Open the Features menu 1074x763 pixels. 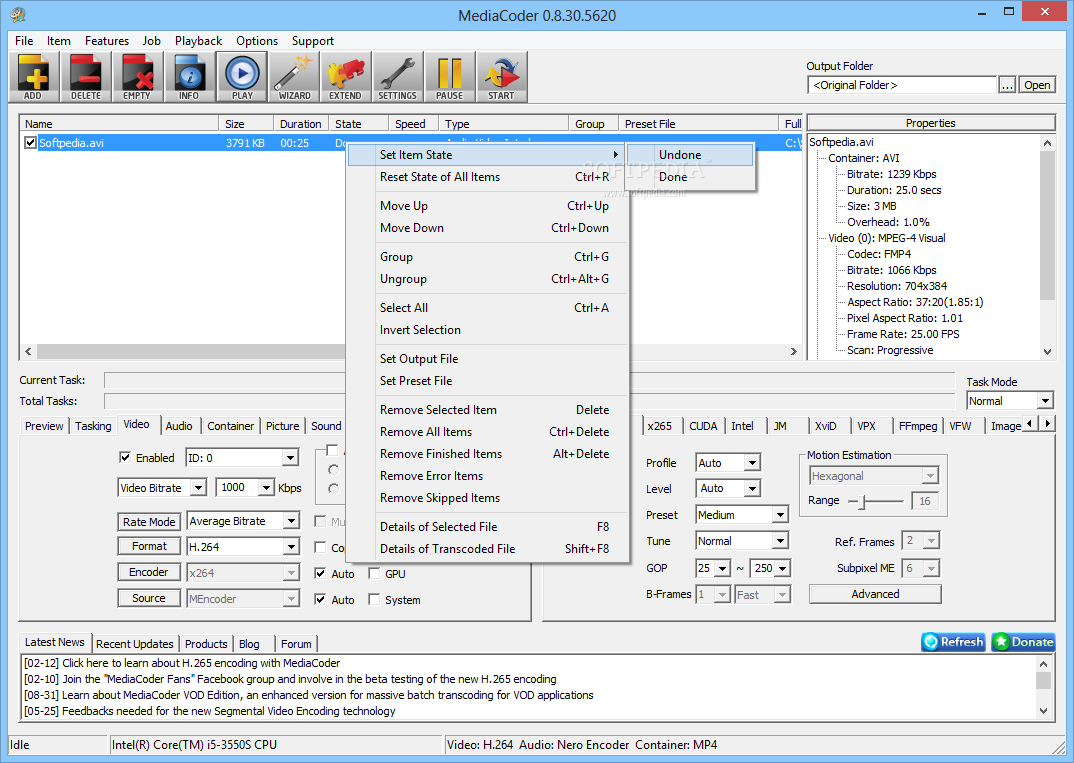point(107,40)
